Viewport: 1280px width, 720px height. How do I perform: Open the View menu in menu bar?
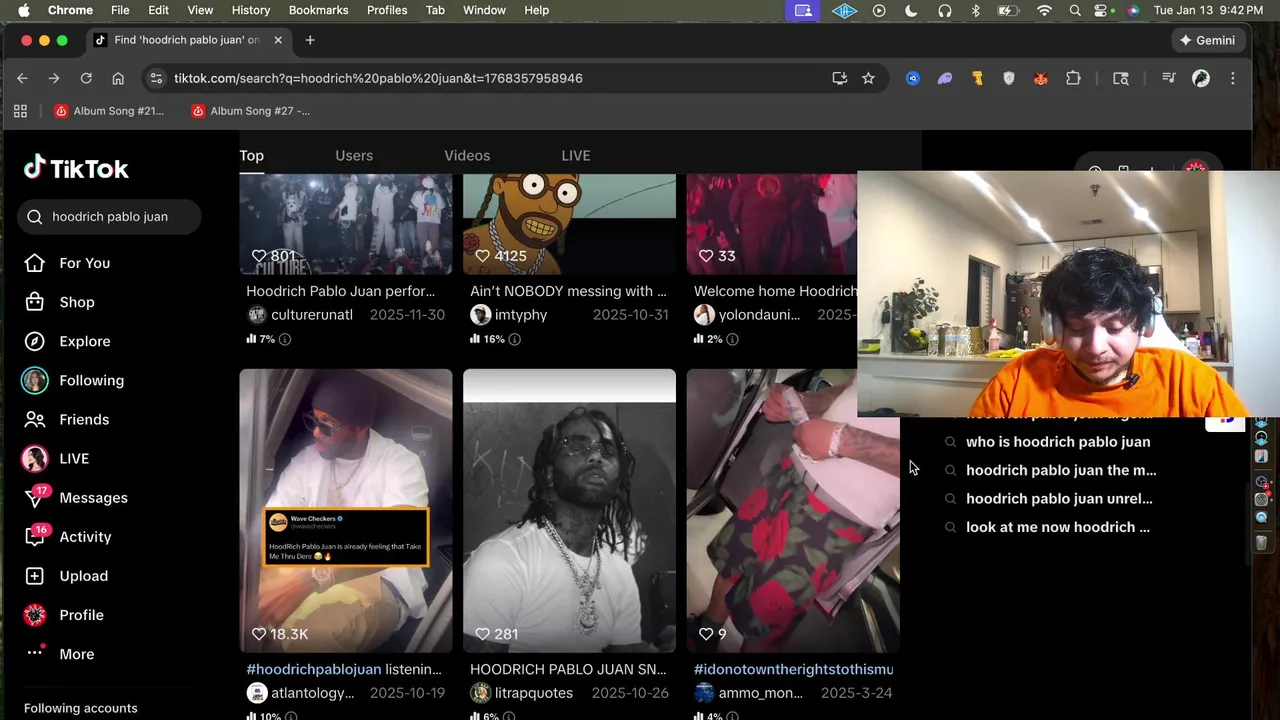click(x=200, y=10)
